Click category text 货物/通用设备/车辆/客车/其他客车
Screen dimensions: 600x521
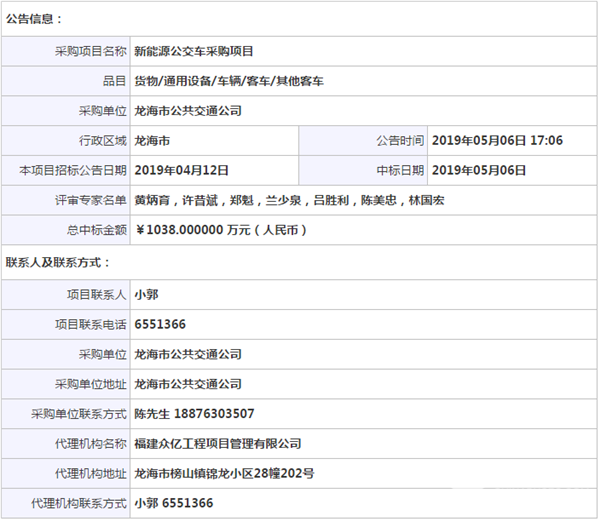coord(229,80)
